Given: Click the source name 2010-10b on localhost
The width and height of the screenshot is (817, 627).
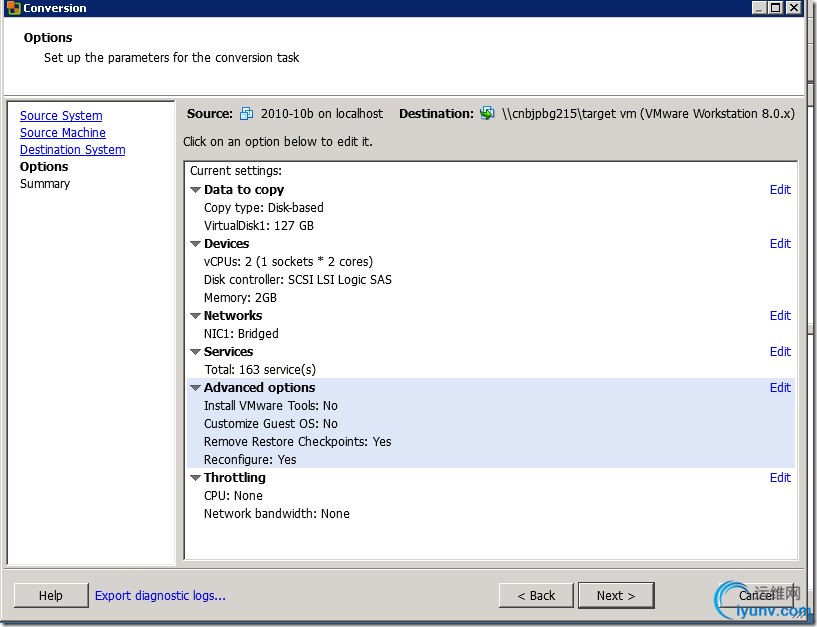Looking at the screenshot, I should click(321, 114).
